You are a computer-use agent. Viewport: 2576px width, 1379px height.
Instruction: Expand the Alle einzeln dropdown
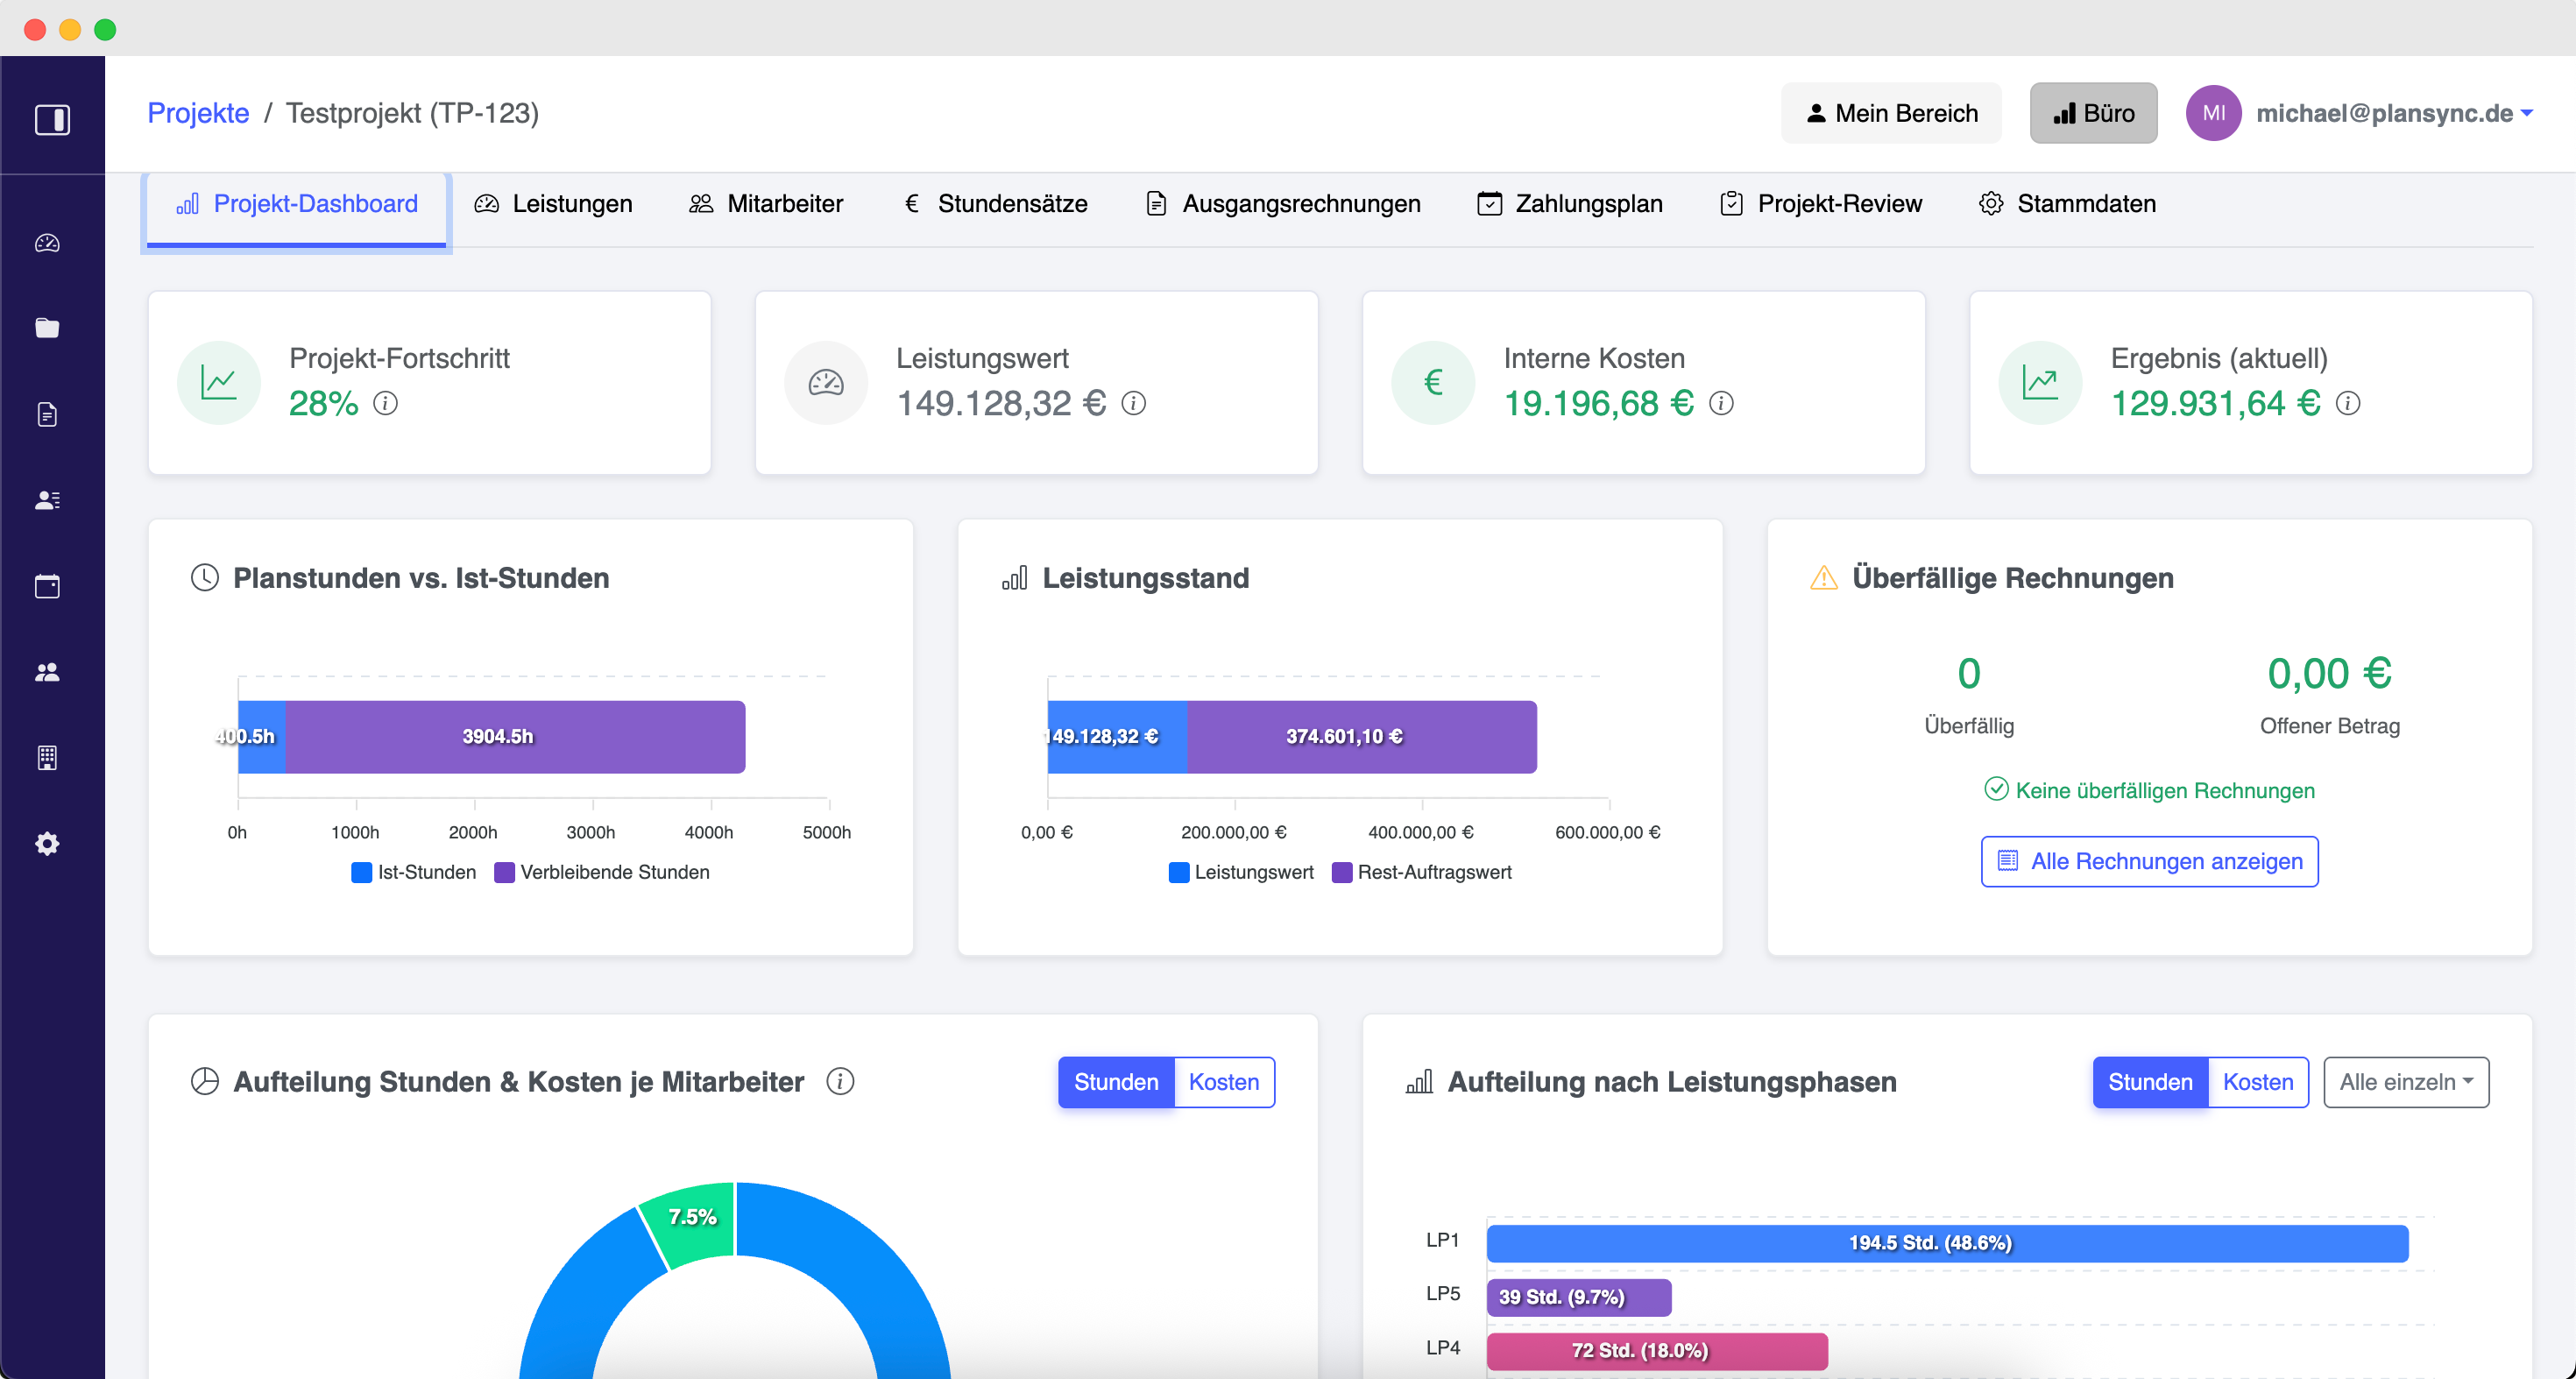point(2405,1082)
